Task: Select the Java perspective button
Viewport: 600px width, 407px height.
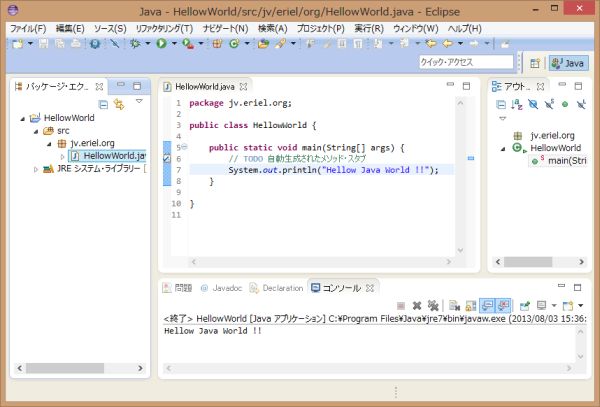Action: 569,63
